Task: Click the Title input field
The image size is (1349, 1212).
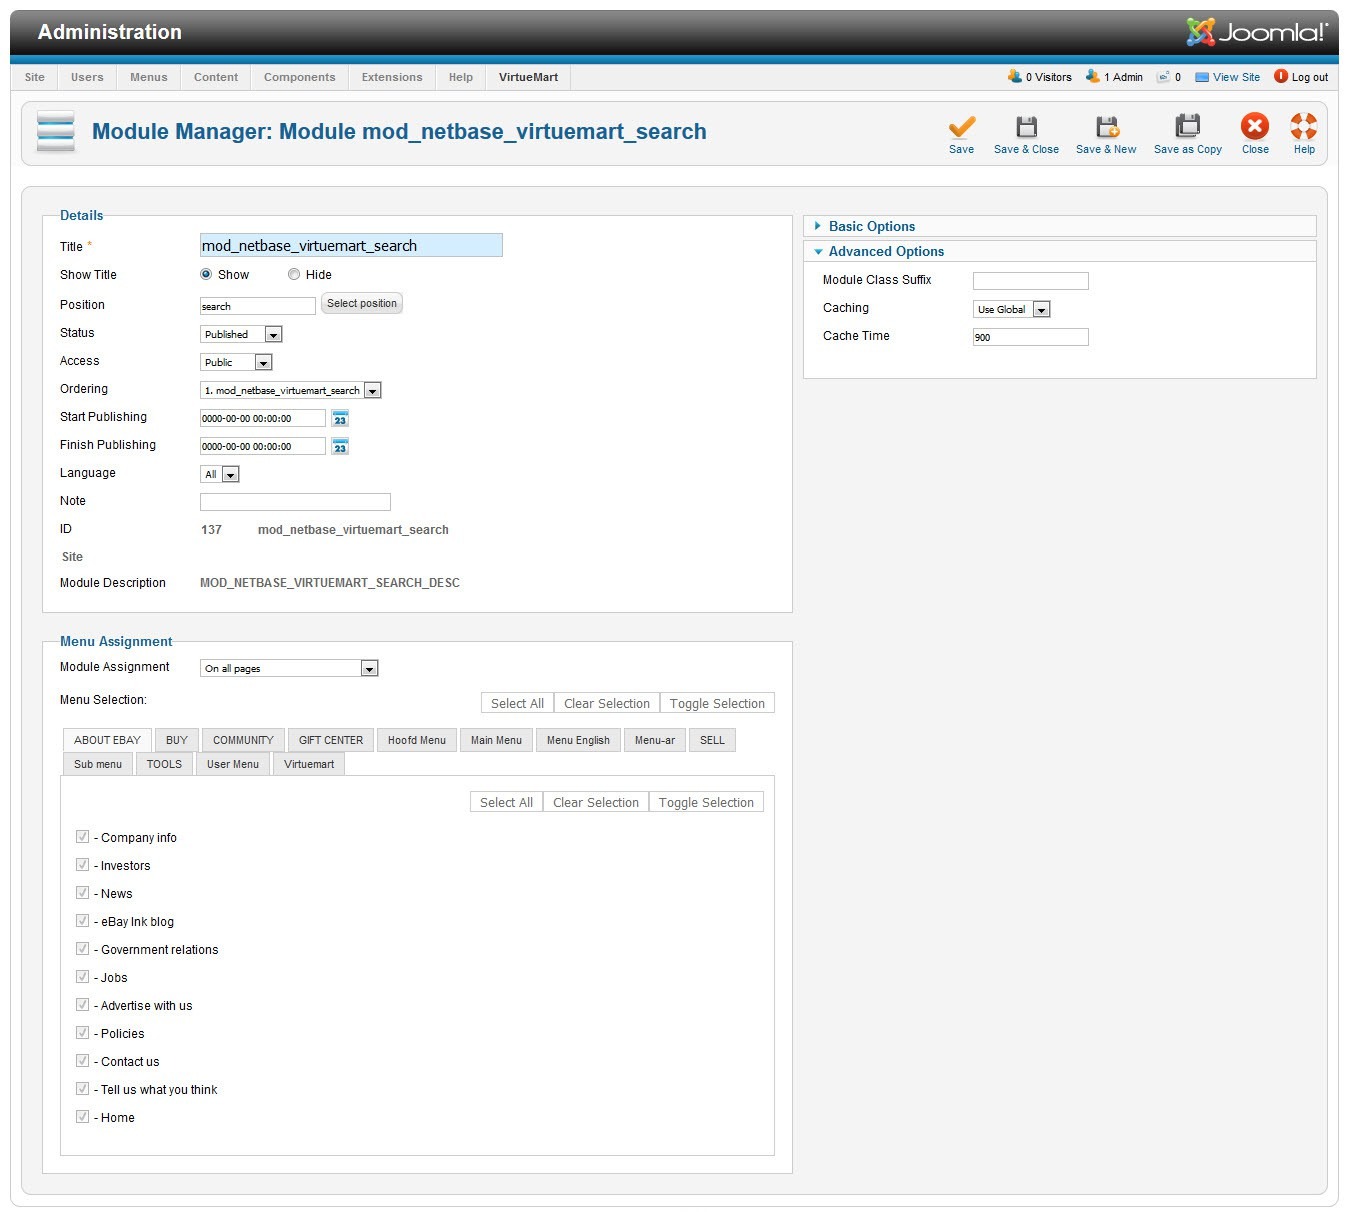Action: [x=351, y=245]
